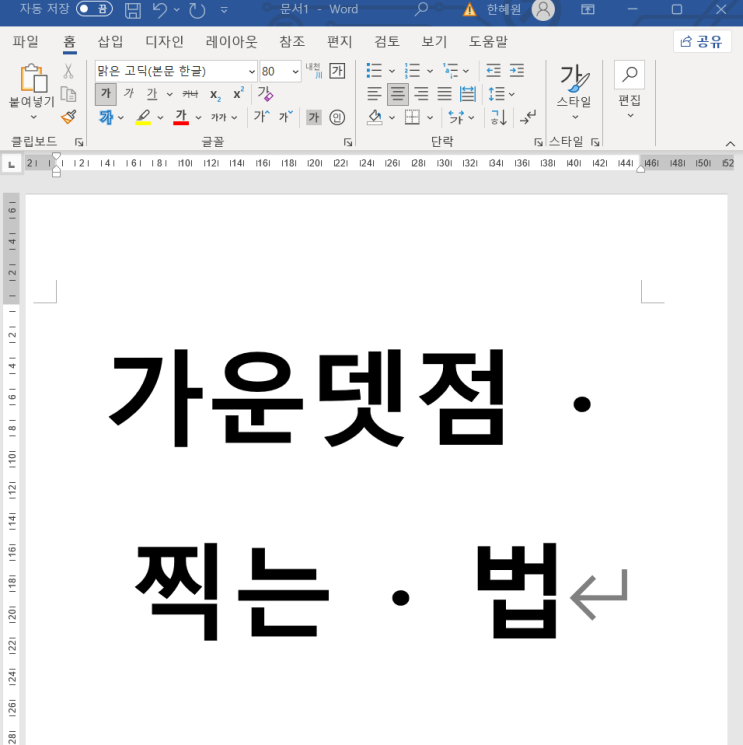Switch to the 디자인 (Design) tab
The height and width of the screenshot is (745, 743).
pos(164,42)
